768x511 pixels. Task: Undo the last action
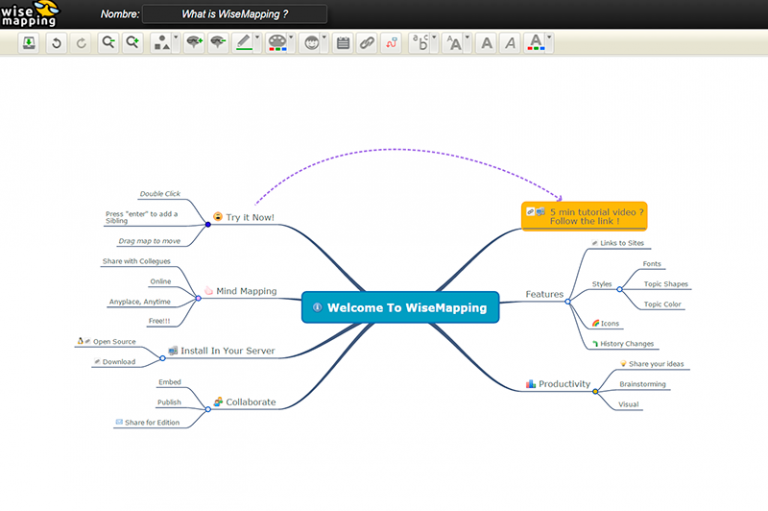click(x=56, y=43)
